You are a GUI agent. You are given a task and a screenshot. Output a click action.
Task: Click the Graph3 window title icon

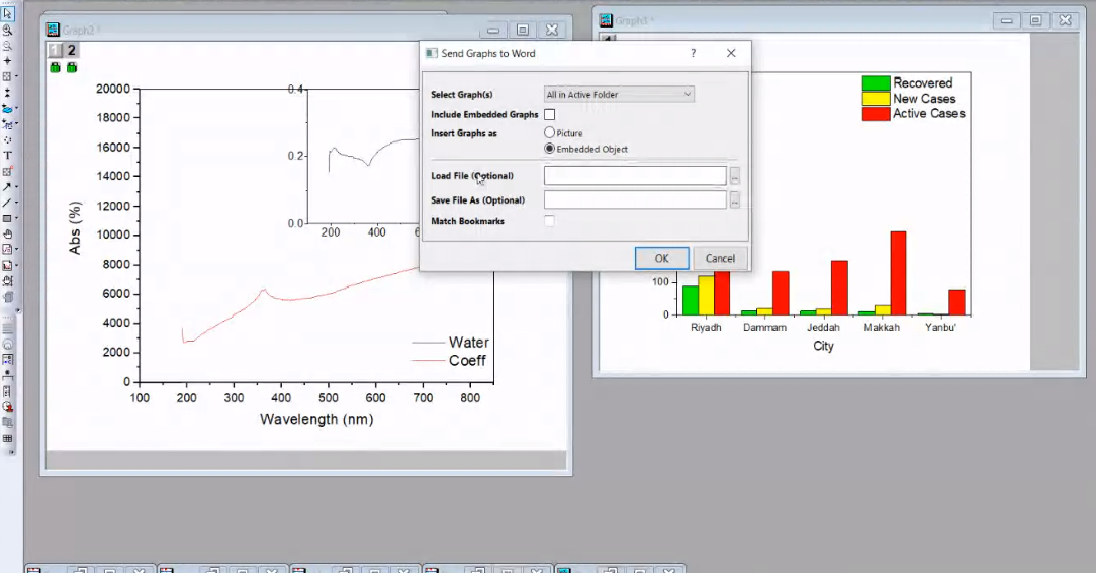[606, 20]
